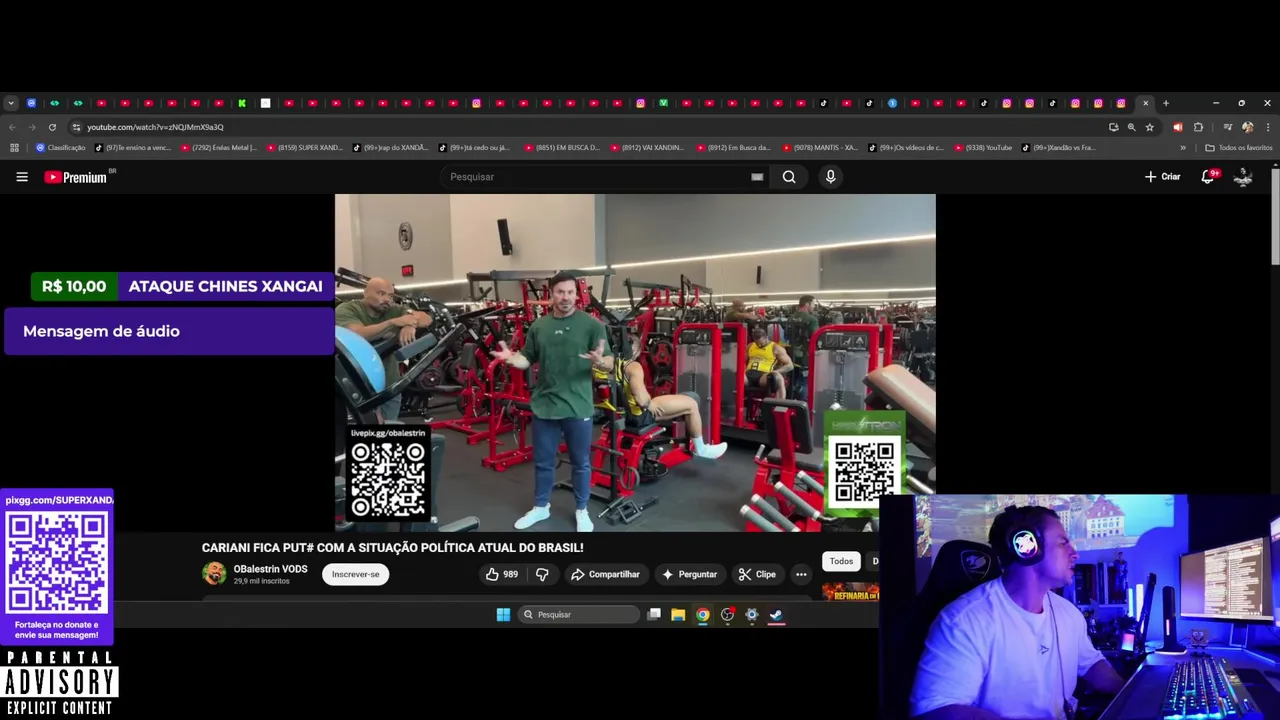Image resolution: width=1280 pixels, height=720 pixels.
Task: Dislike the video with thumbs down
Action: click(x=542, y=574)
